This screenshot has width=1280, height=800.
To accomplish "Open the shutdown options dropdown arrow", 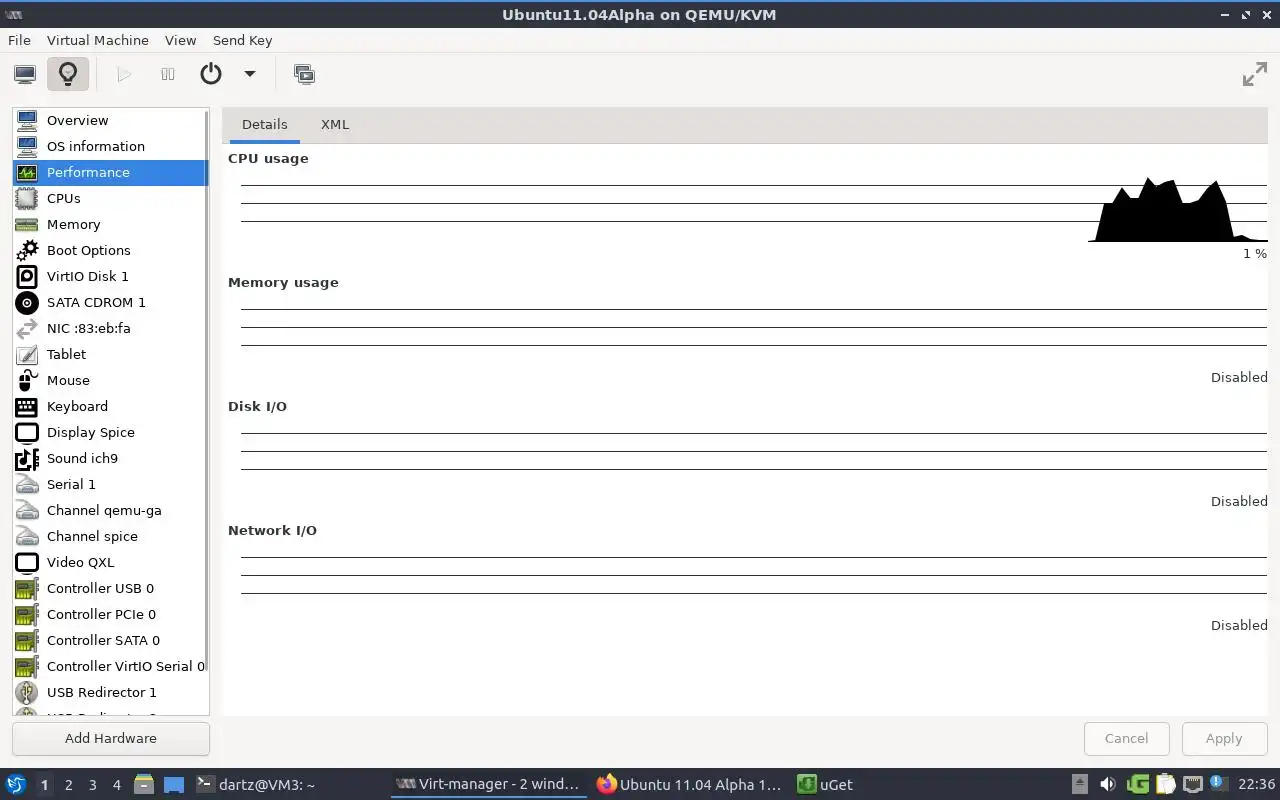I will point(250,74).
